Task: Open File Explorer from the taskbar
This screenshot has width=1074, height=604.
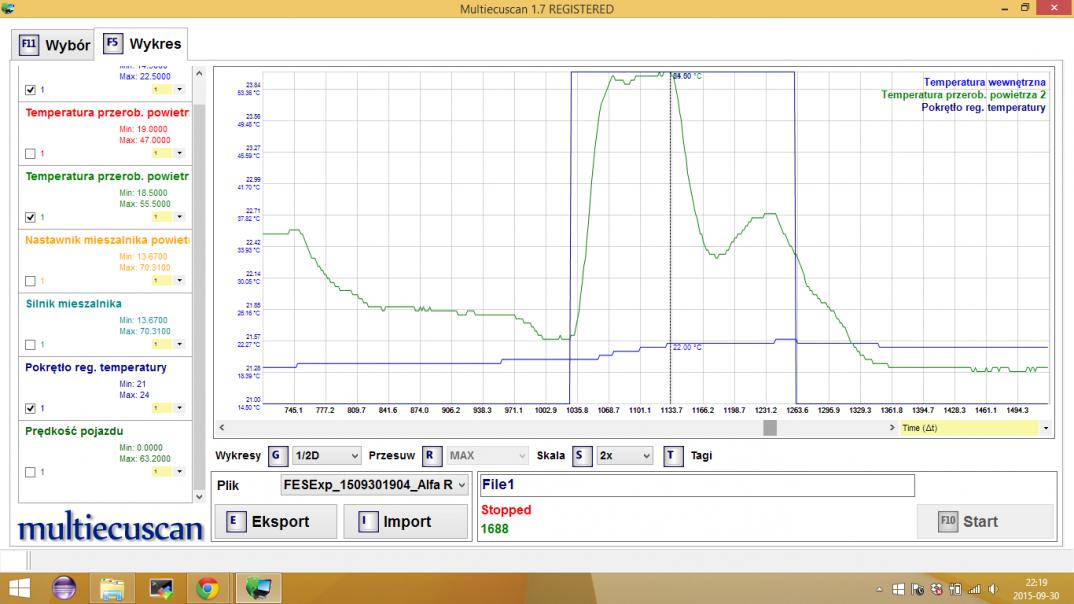Action: click(112, 588)
